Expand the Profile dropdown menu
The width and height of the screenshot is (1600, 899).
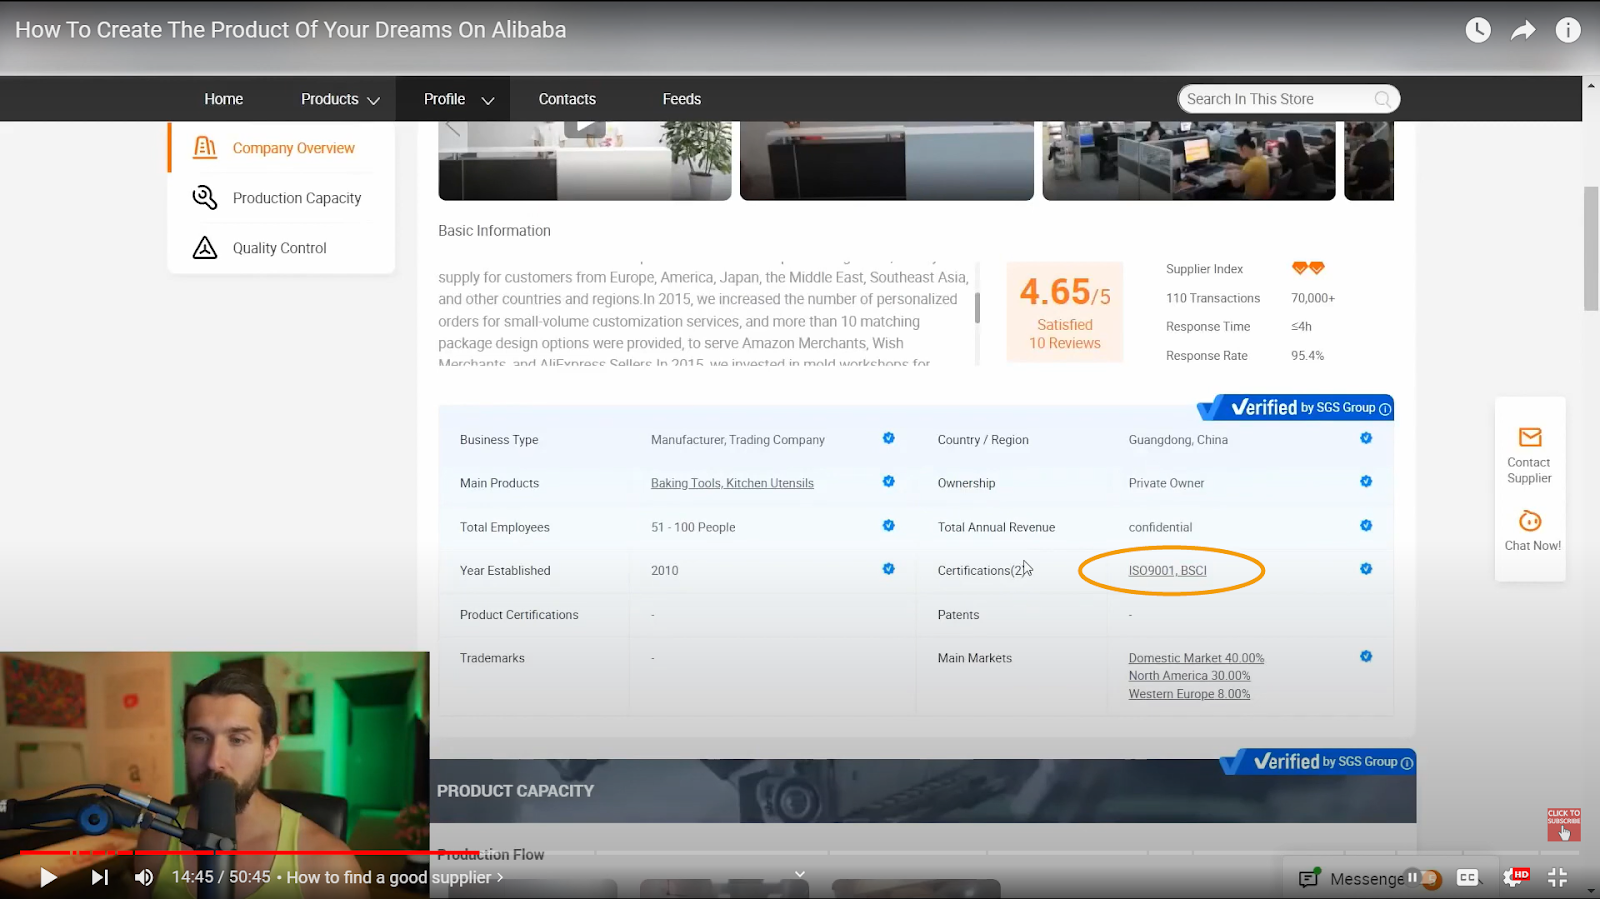pos(459,99)
